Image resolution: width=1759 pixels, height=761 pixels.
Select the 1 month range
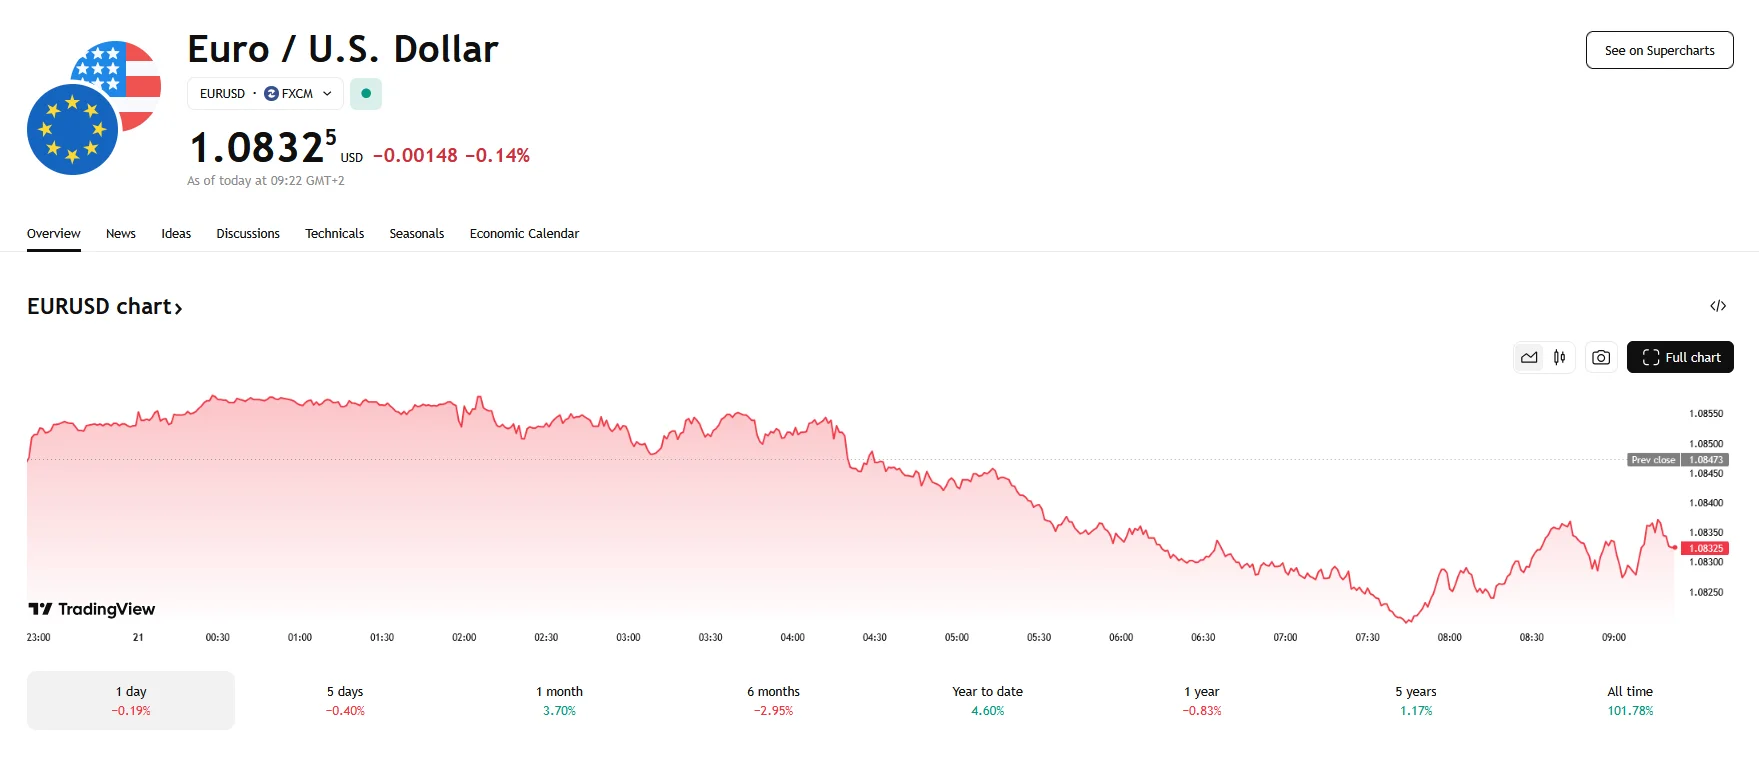point(559,700)
